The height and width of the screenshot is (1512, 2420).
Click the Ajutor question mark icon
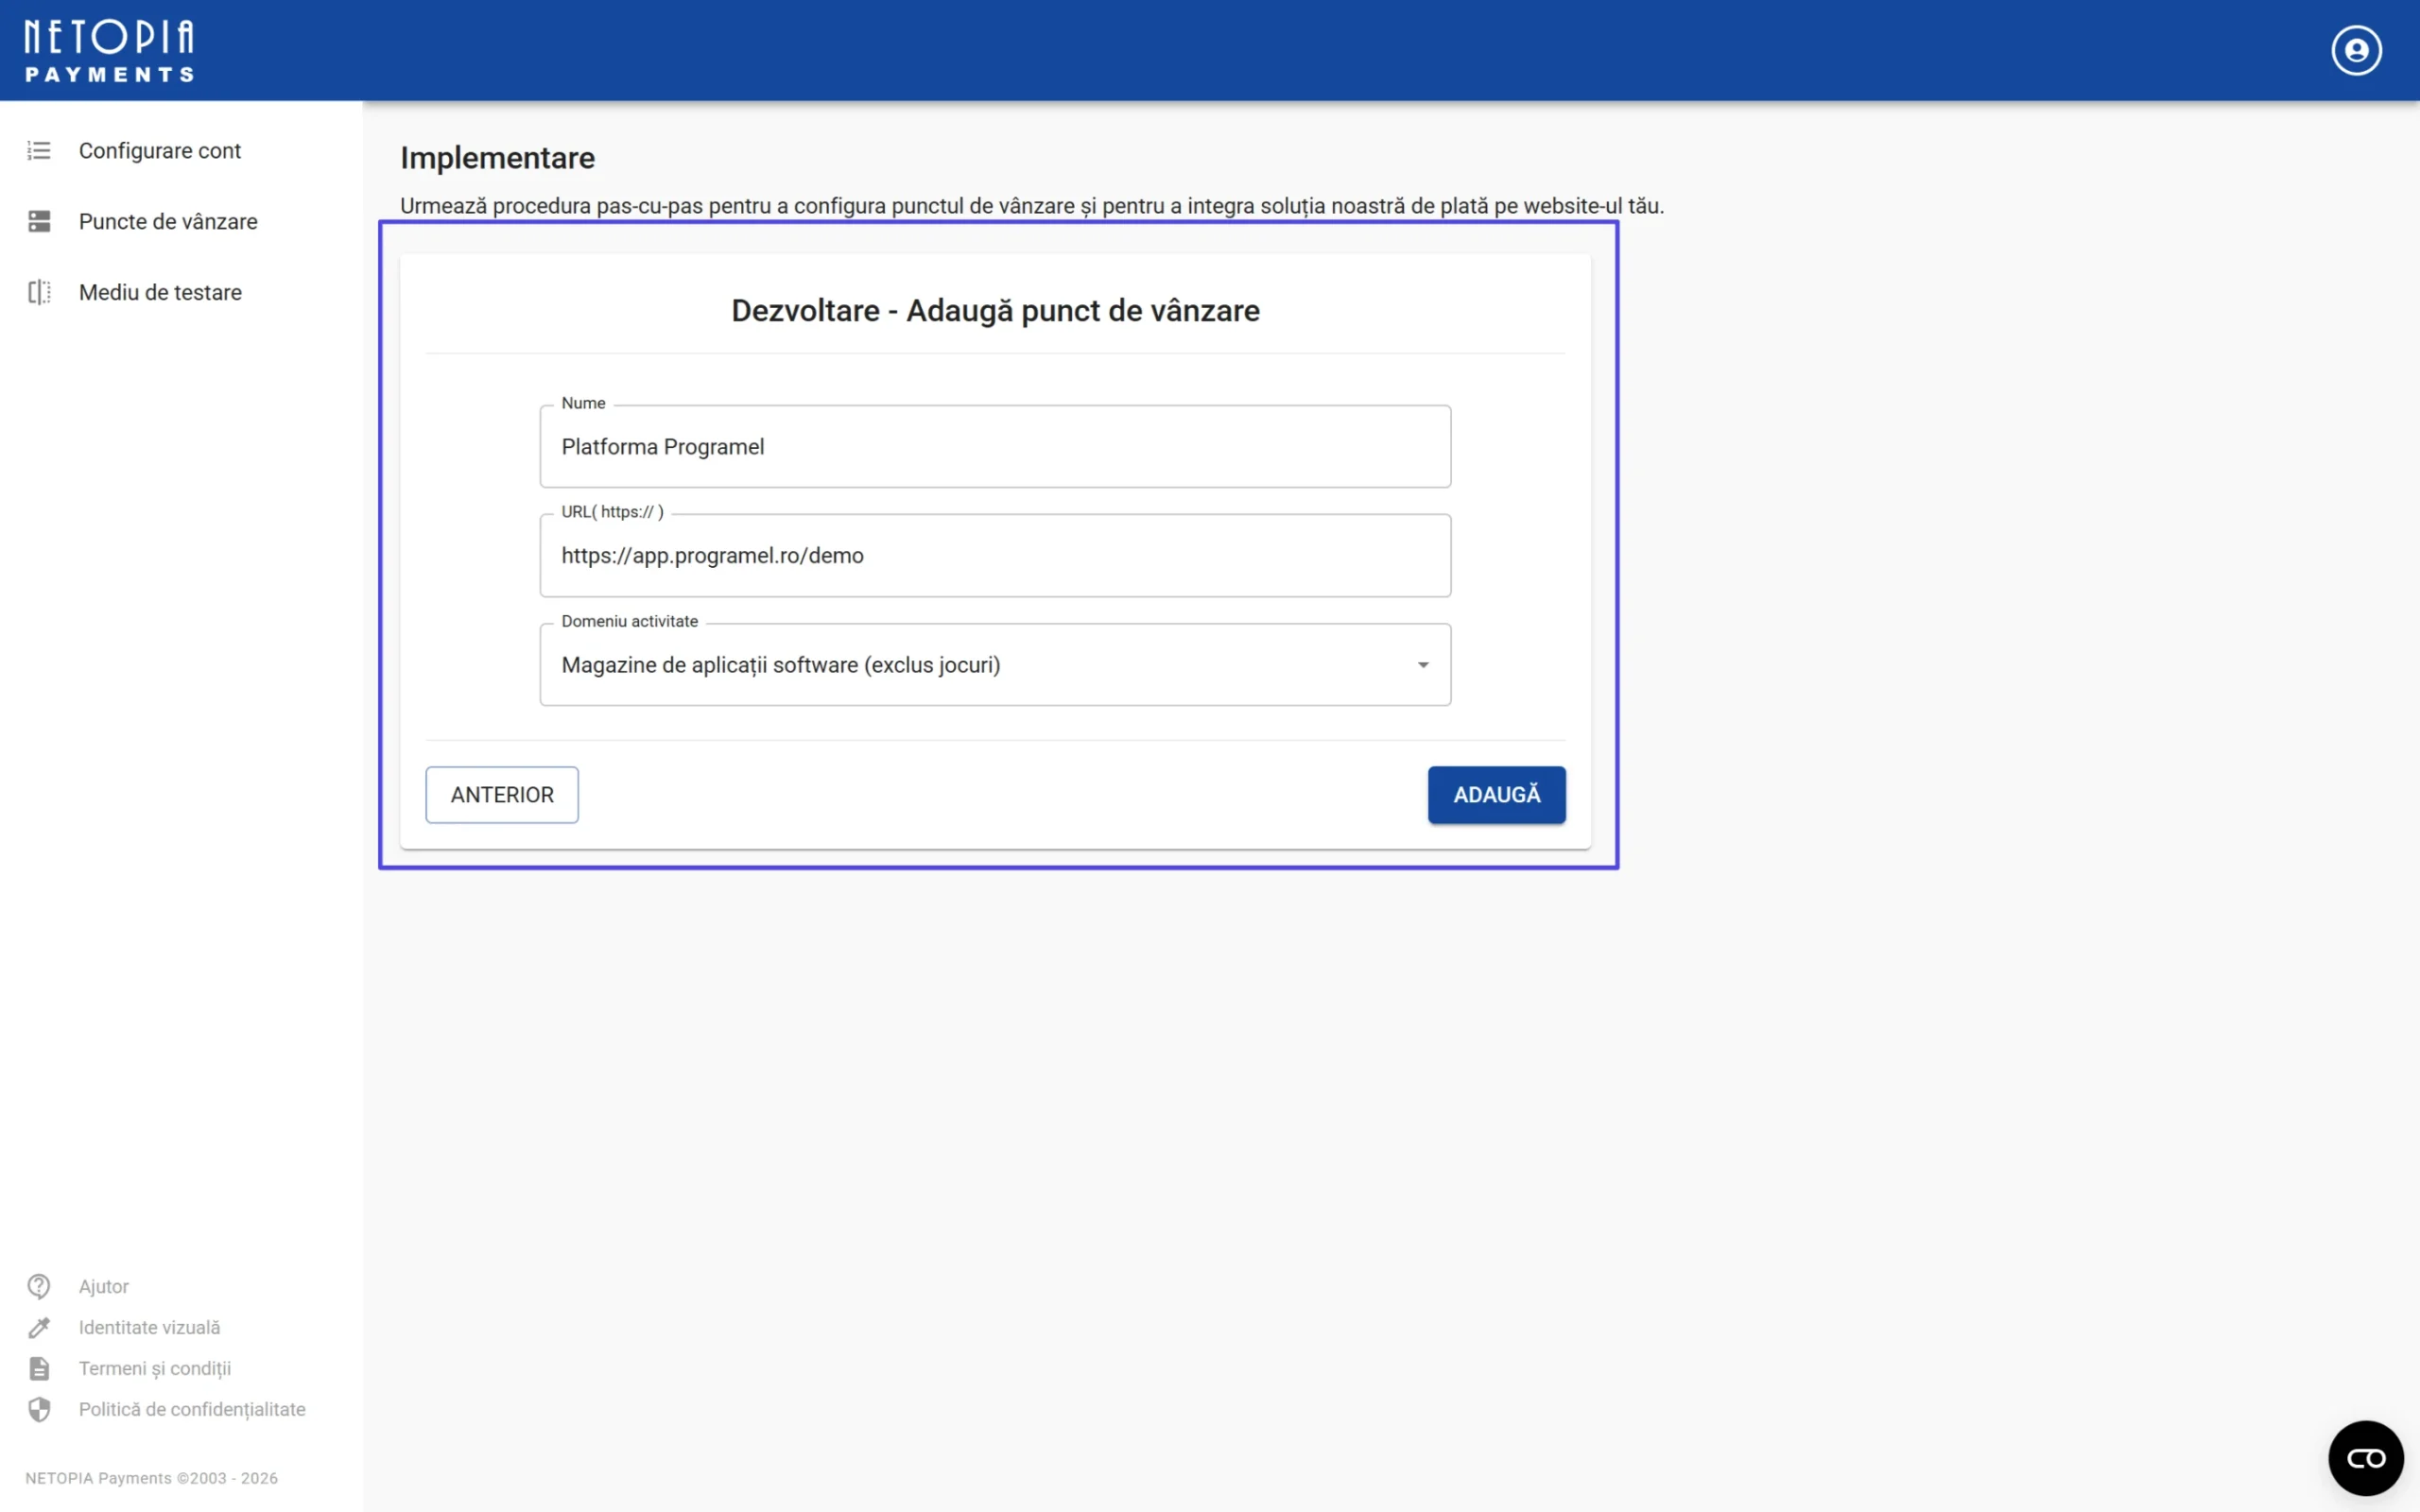[x=39, y=1286]
